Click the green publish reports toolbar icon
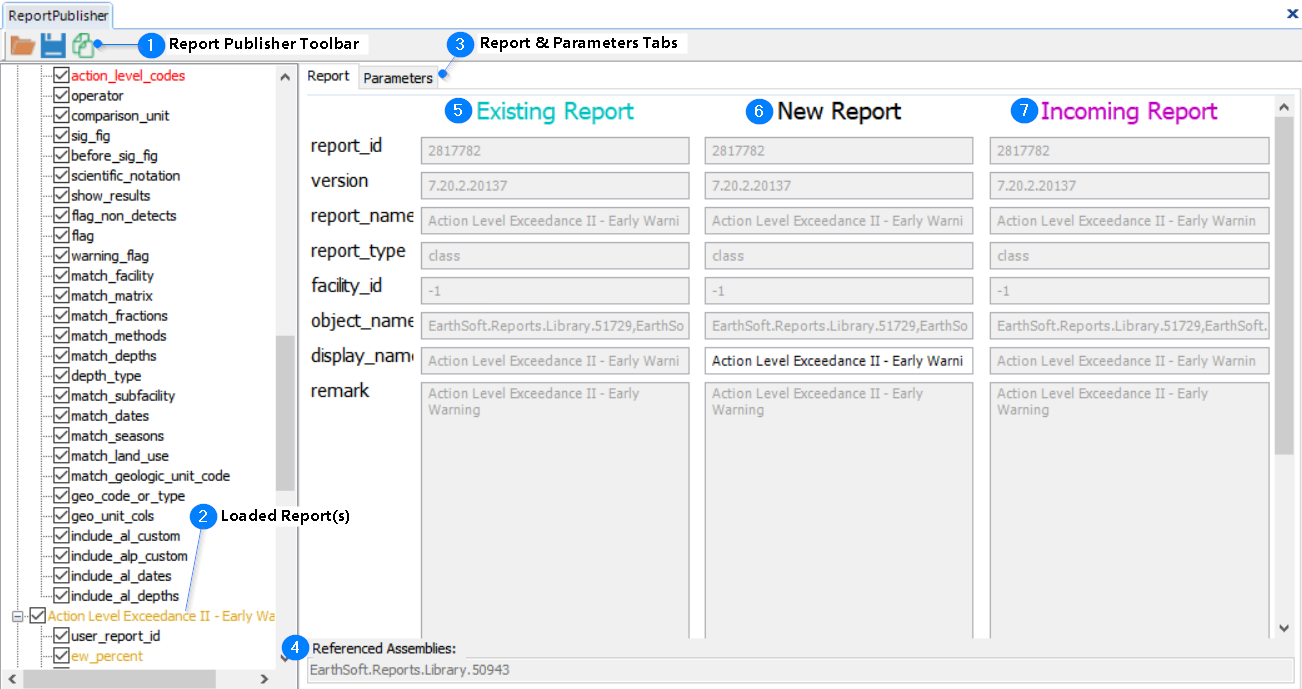The image size is (1302, 689). coord(84,44)
